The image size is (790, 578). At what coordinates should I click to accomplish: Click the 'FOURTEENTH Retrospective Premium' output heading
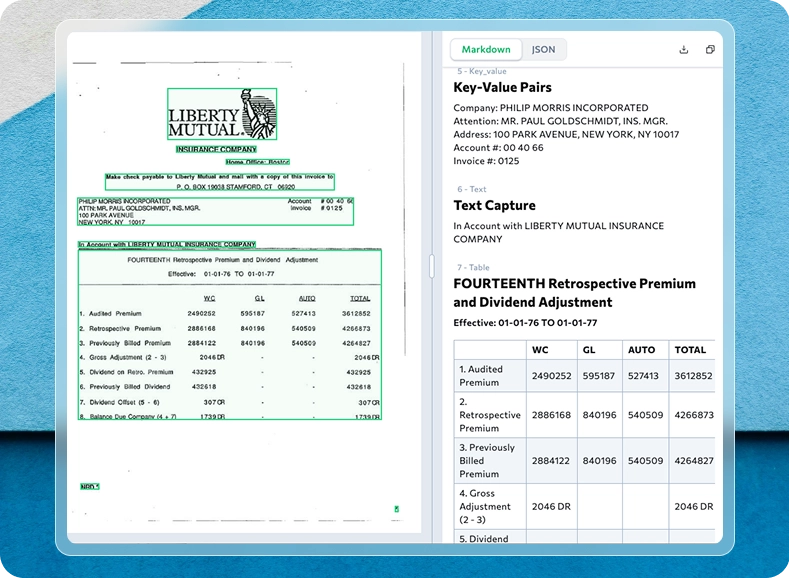point(574,293)
